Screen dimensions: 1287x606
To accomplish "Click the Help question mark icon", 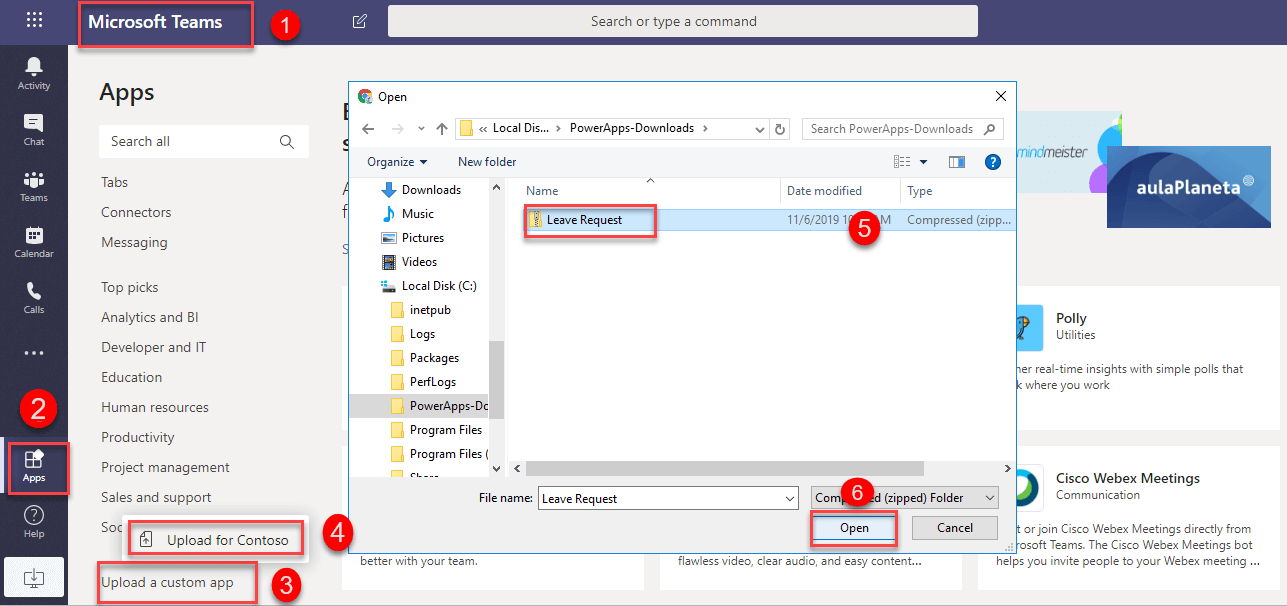I will click(x=34, y=520).
